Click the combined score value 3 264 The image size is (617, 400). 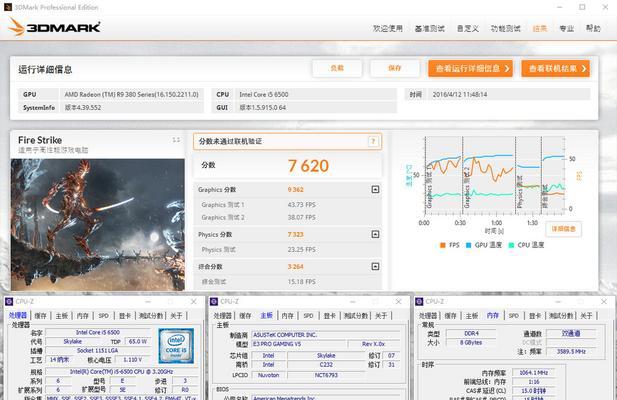pos(296,267)
